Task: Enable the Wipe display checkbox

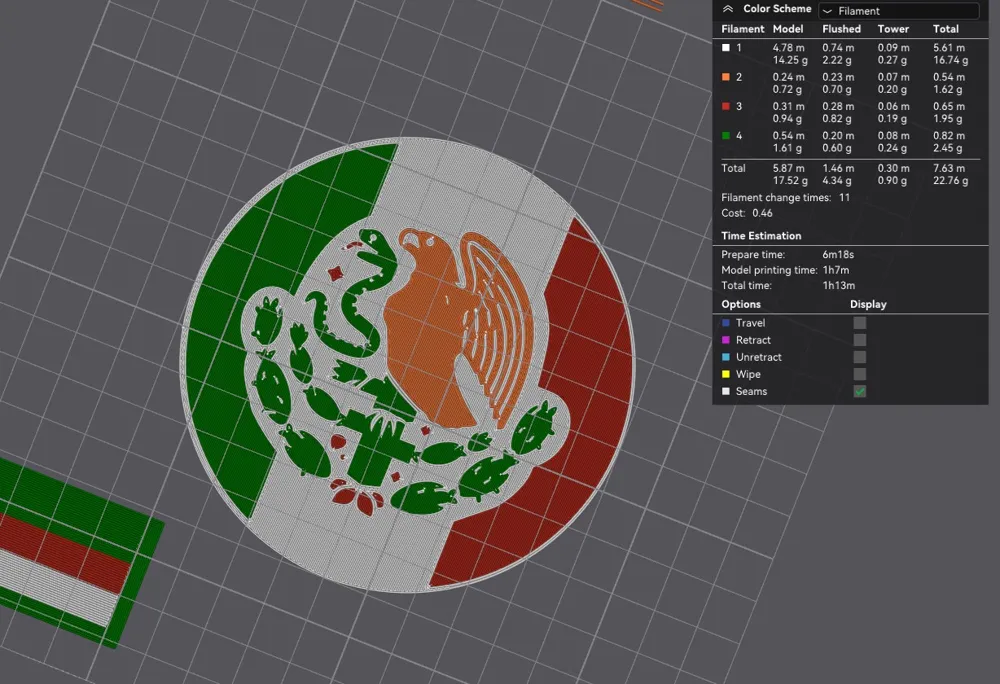Action: pyautogui.click(x=860, y=375)
